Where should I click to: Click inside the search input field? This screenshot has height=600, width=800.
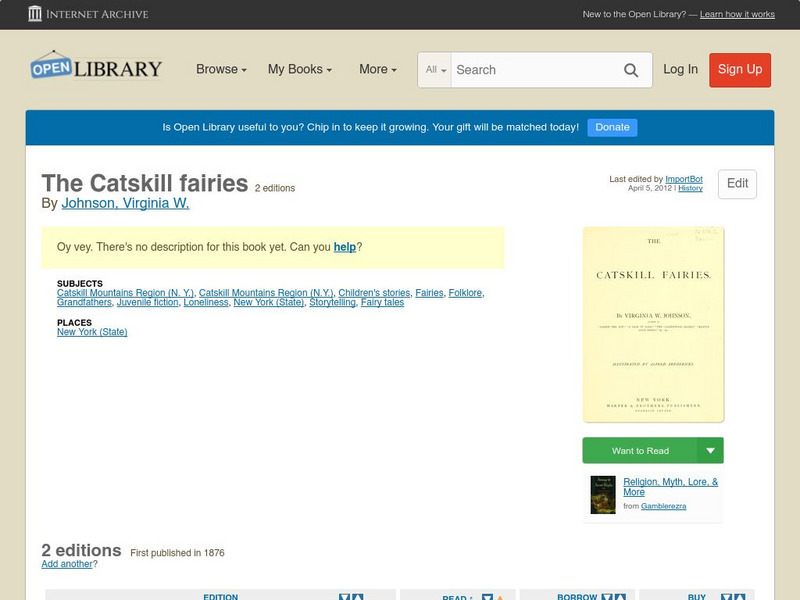point(530,70)
